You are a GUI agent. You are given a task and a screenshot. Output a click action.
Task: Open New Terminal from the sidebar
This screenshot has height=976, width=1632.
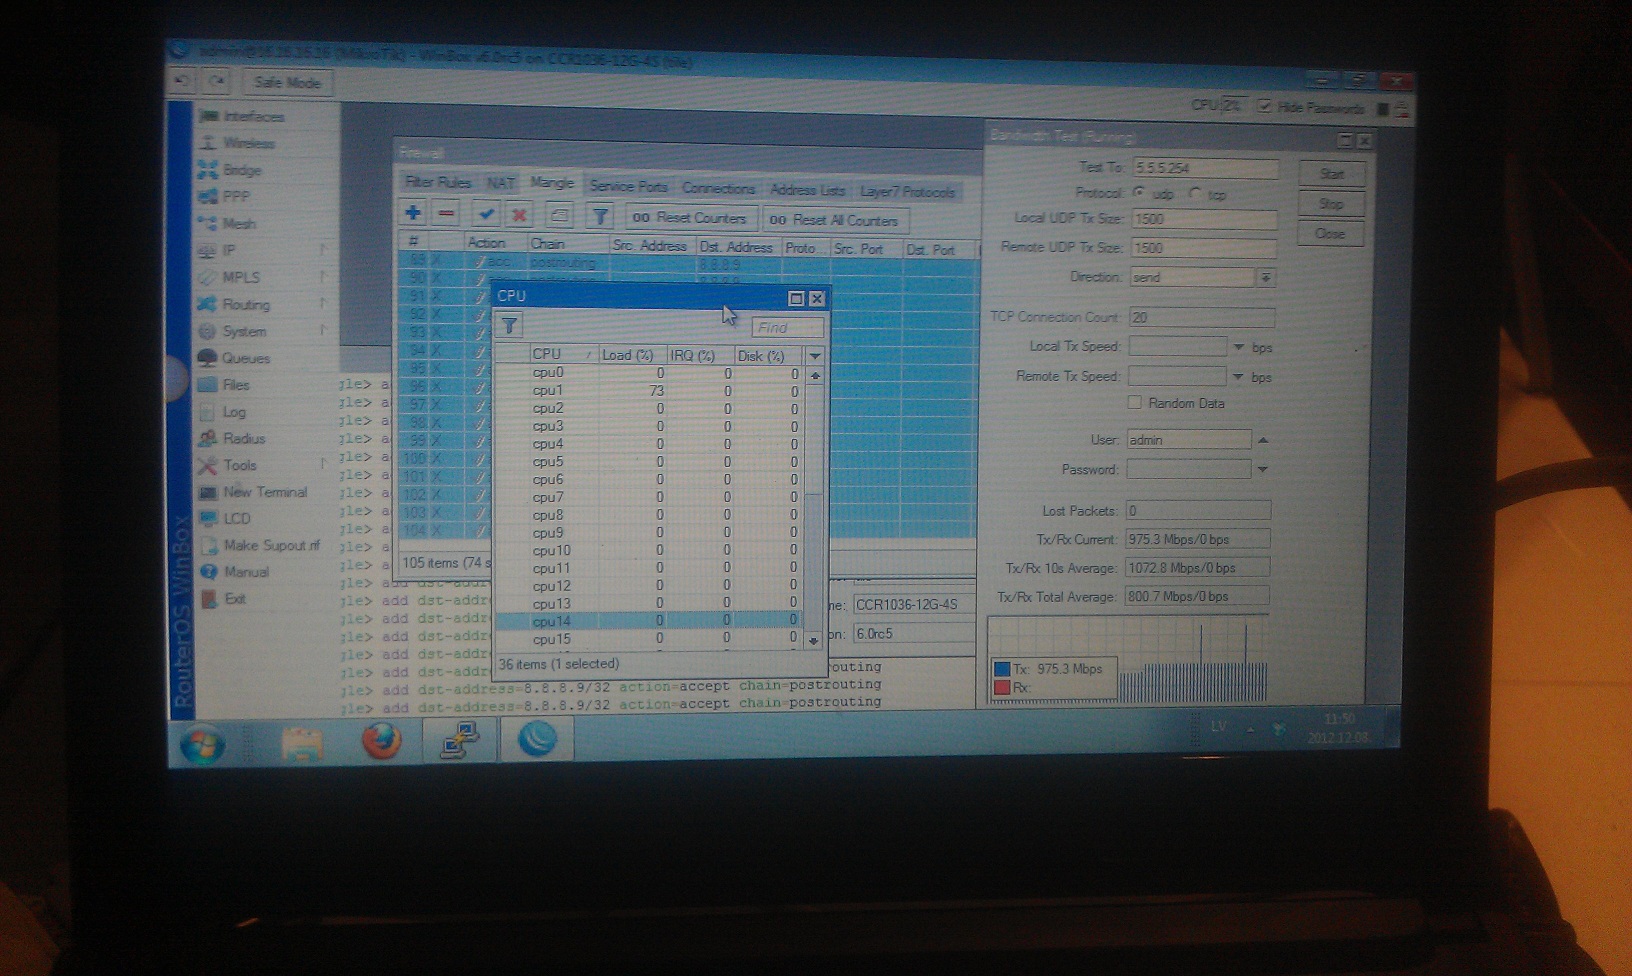[254, 492]
